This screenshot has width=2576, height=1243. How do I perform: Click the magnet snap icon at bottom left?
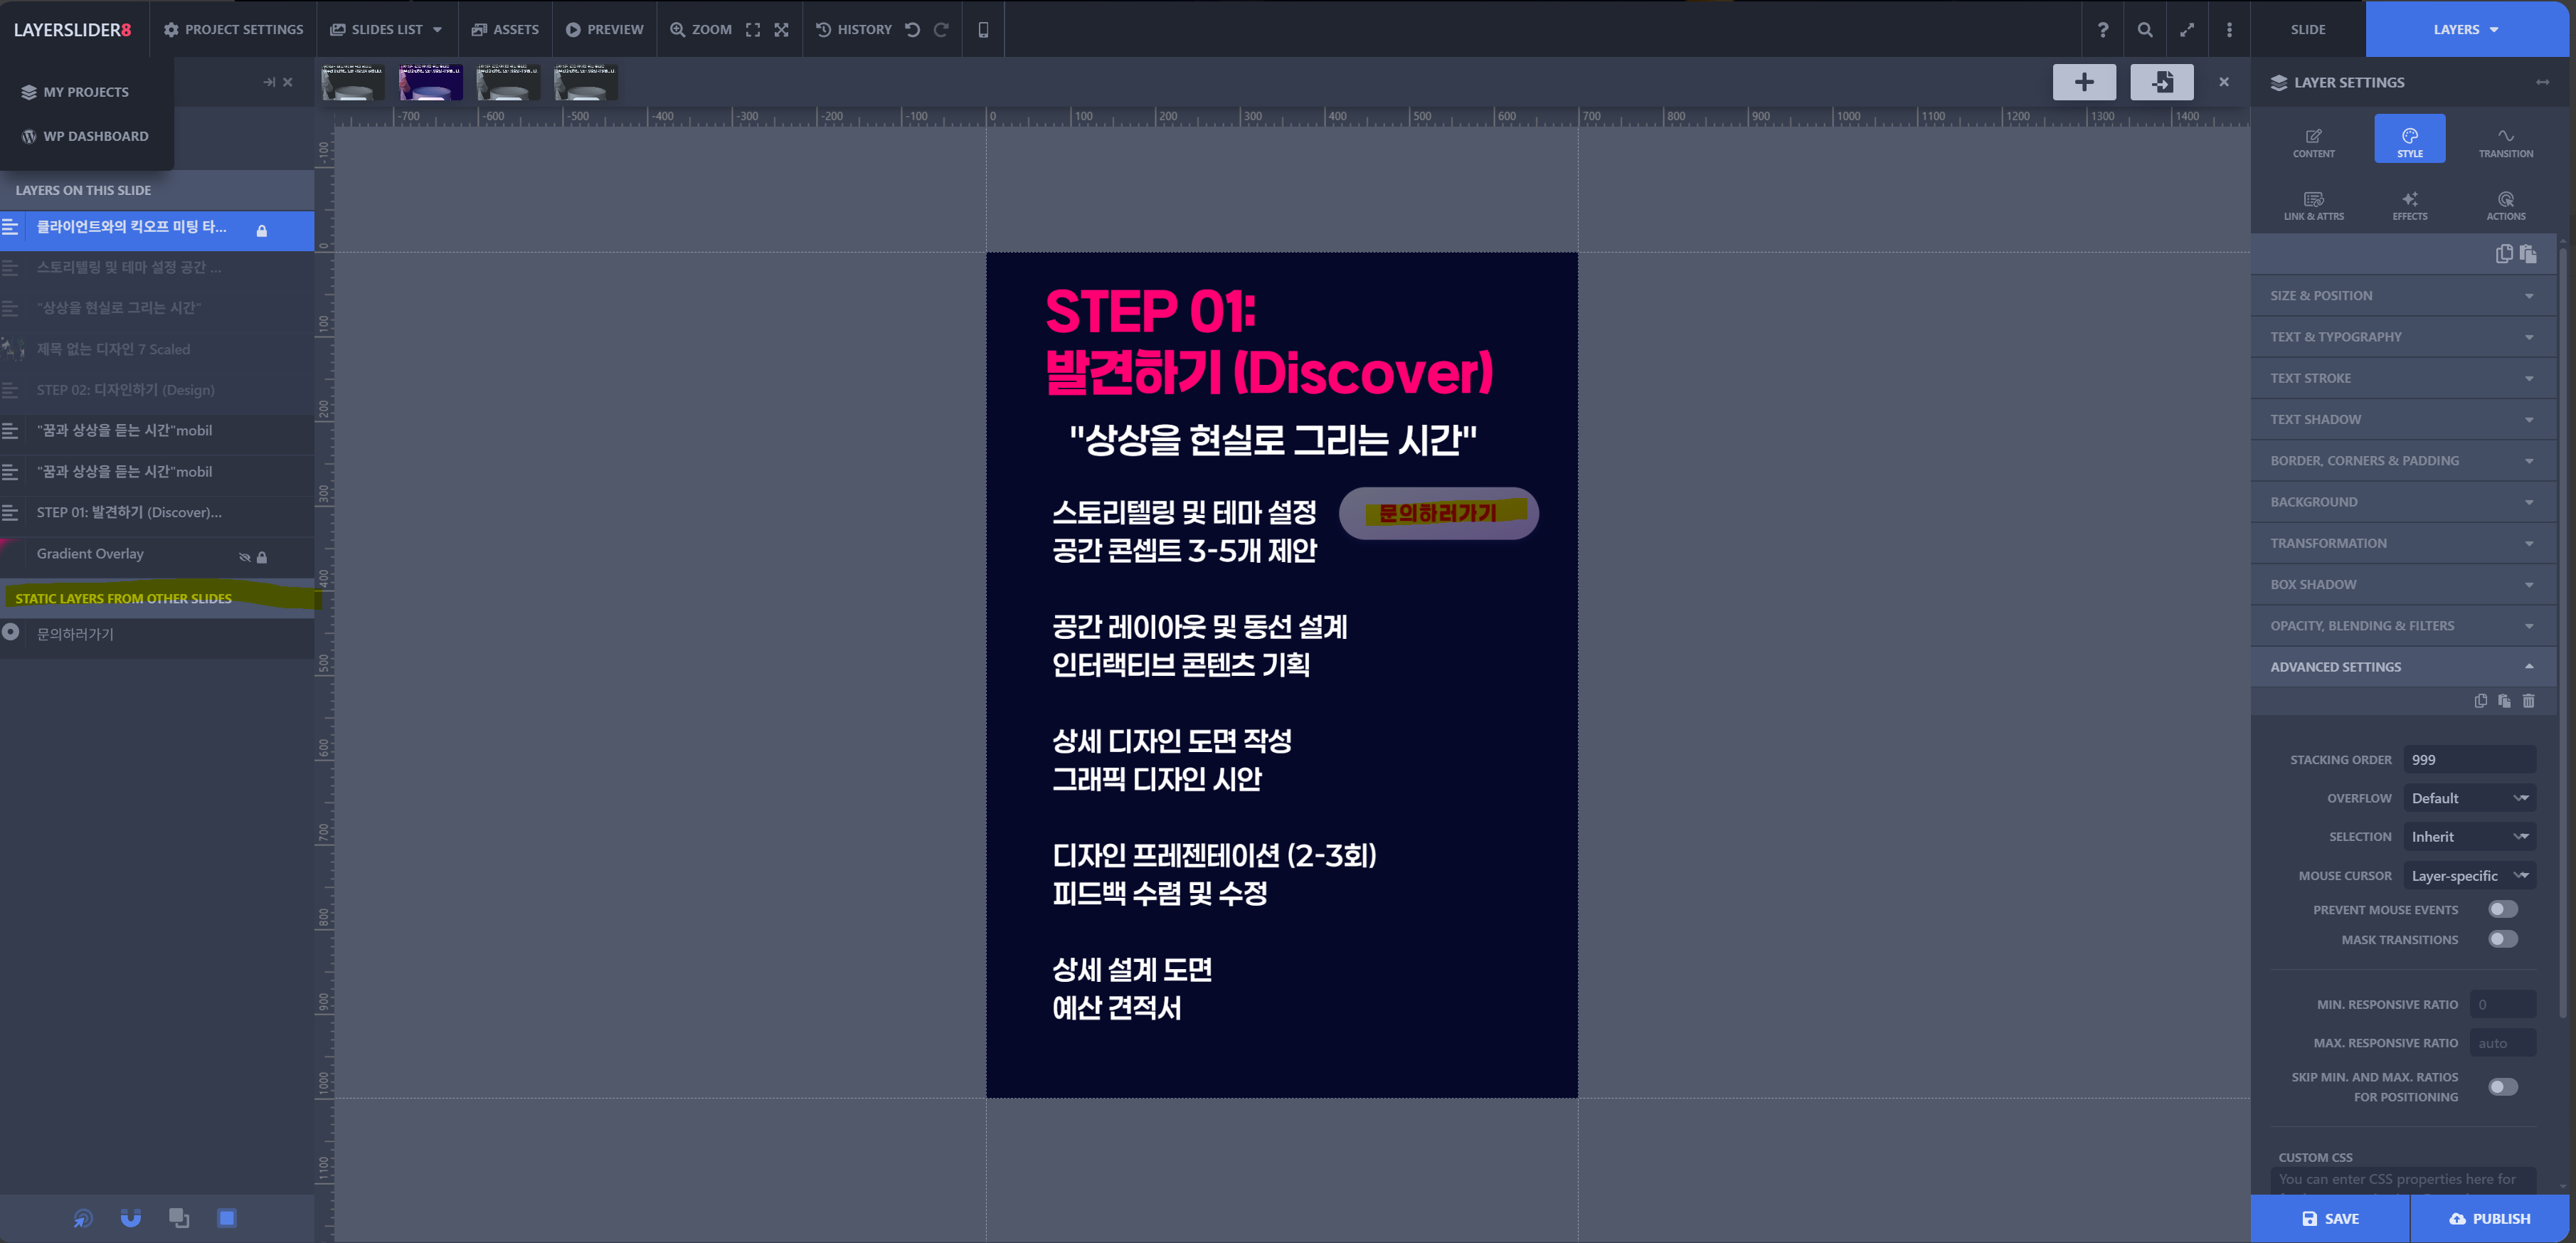tap(131, 1217)
